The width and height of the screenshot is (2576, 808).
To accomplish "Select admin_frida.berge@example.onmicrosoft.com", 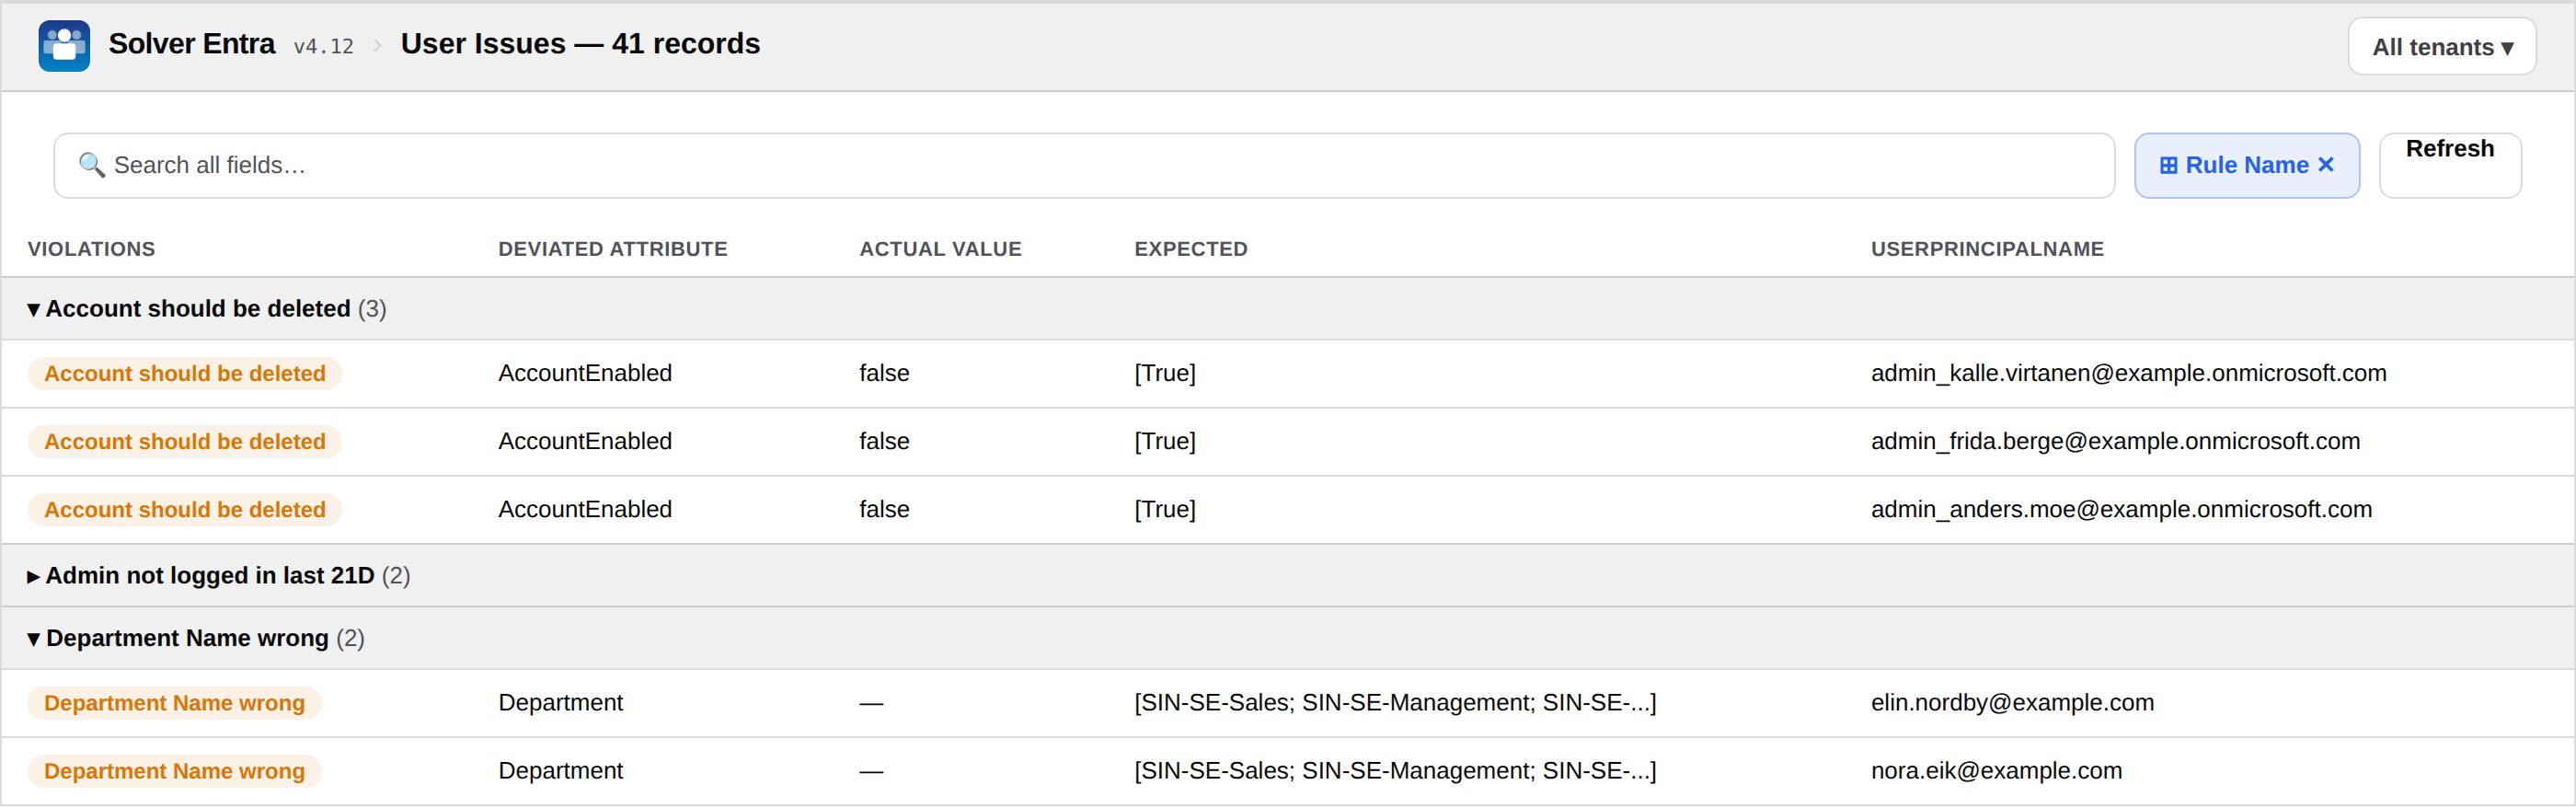I will point(2115,441).
